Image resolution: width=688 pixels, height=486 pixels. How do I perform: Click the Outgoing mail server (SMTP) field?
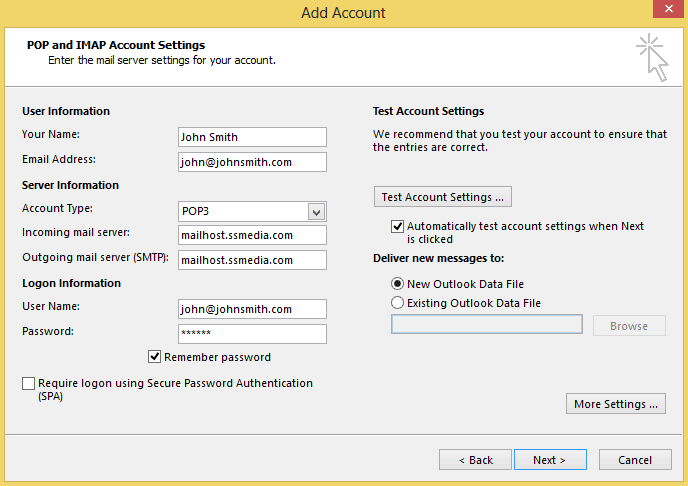pyautogui.click(x=252, y=260)
